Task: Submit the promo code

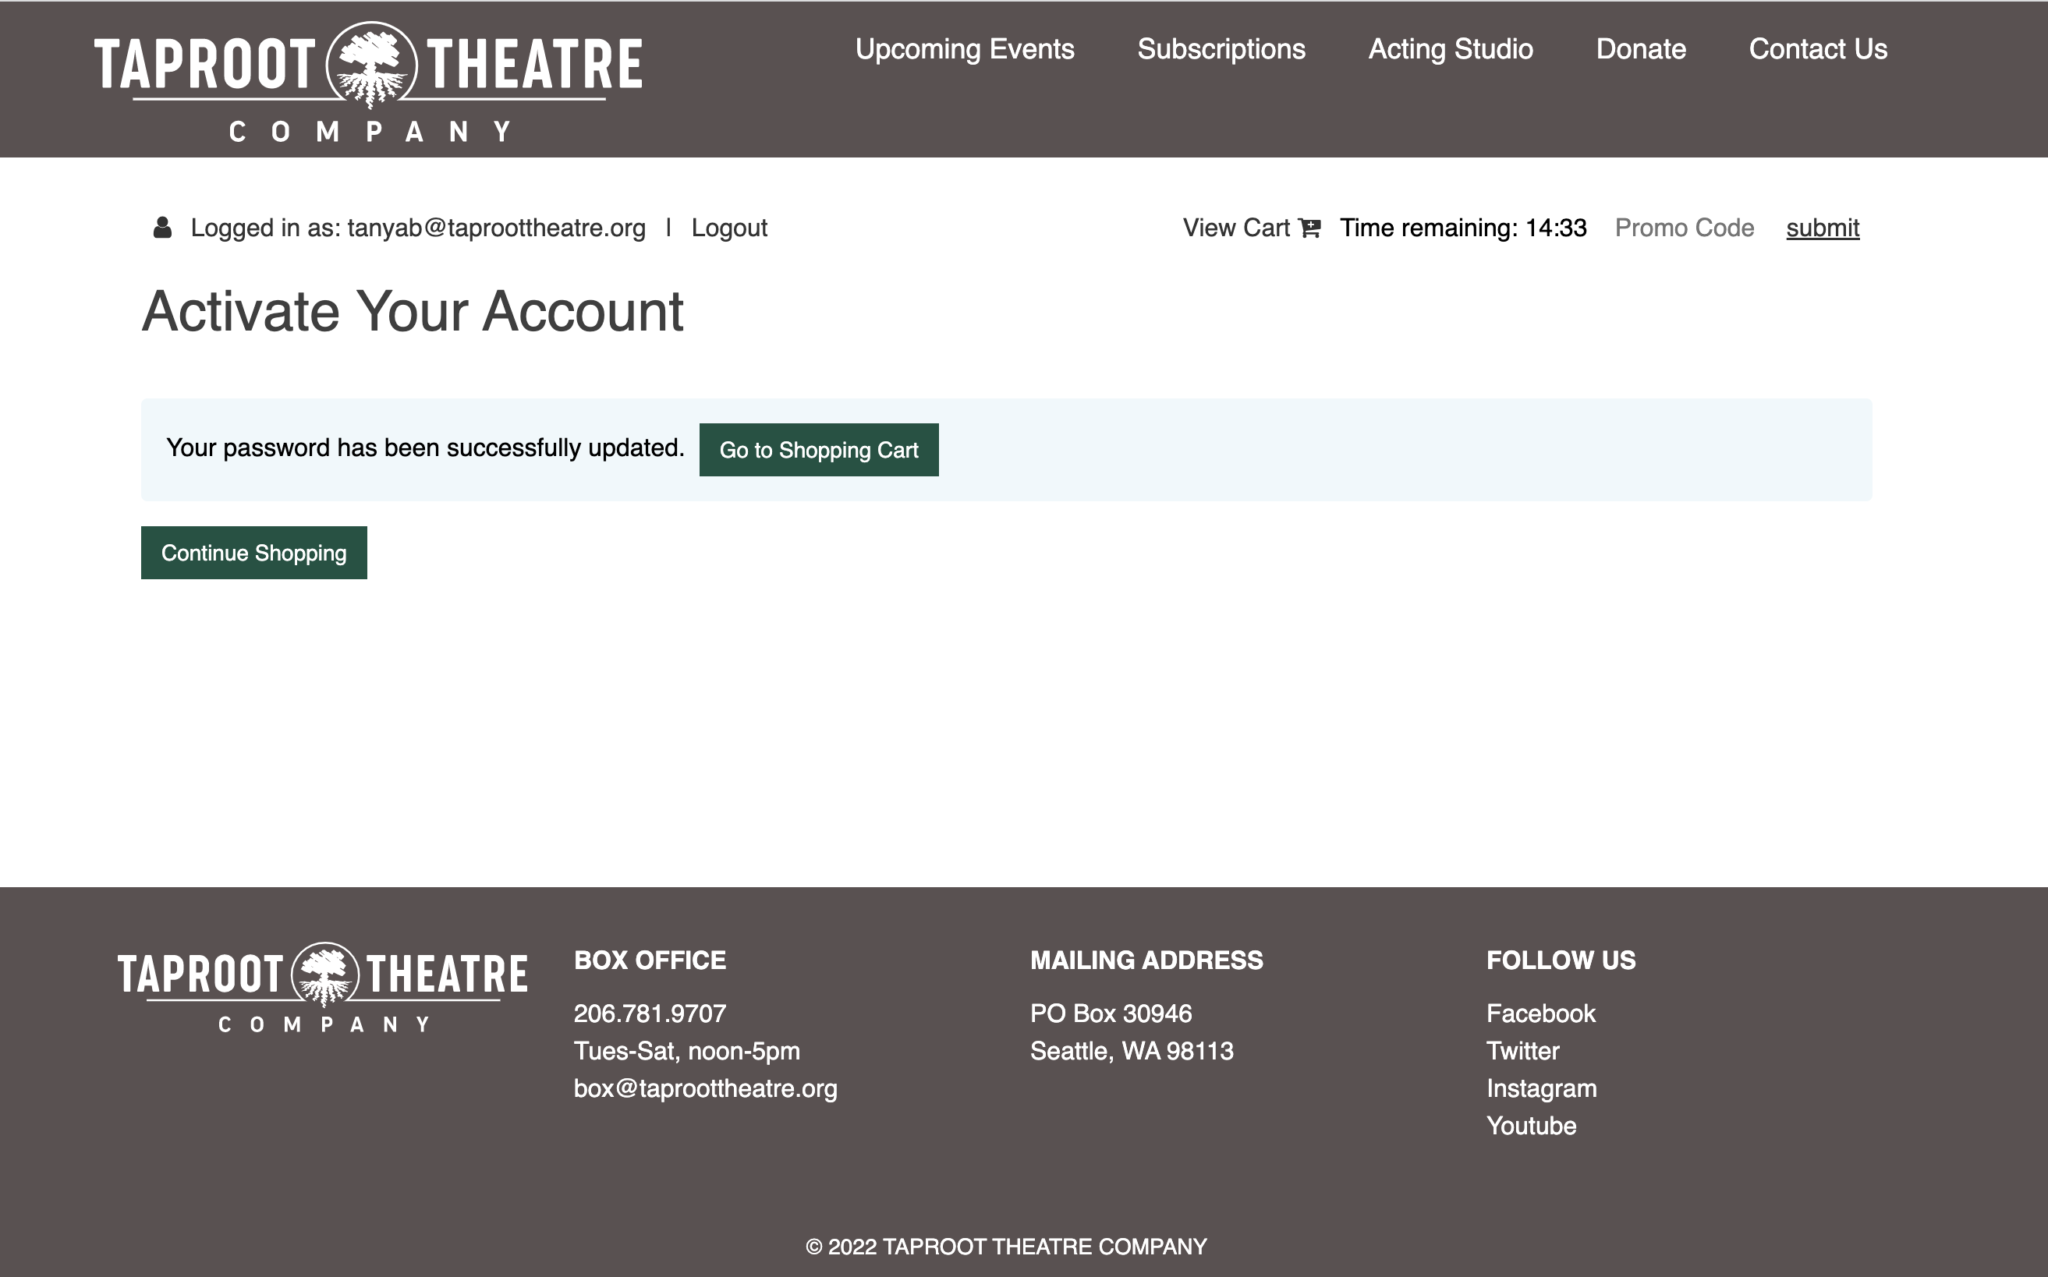Action: (1822, 228)
